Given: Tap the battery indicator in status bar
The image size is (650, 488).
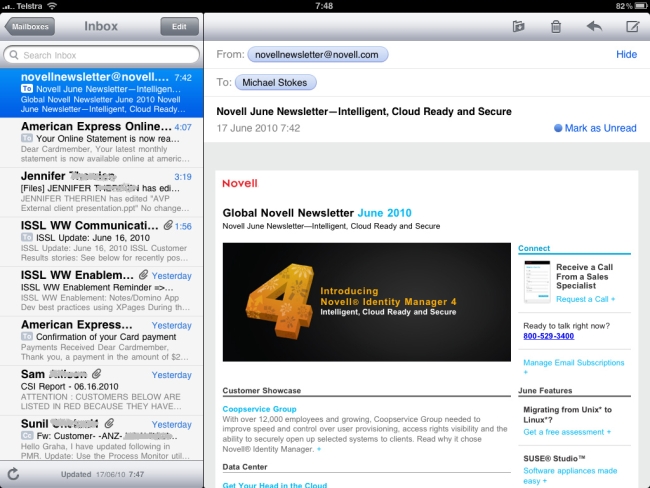Looking at the screenshot, I should (x=641, y=6).
